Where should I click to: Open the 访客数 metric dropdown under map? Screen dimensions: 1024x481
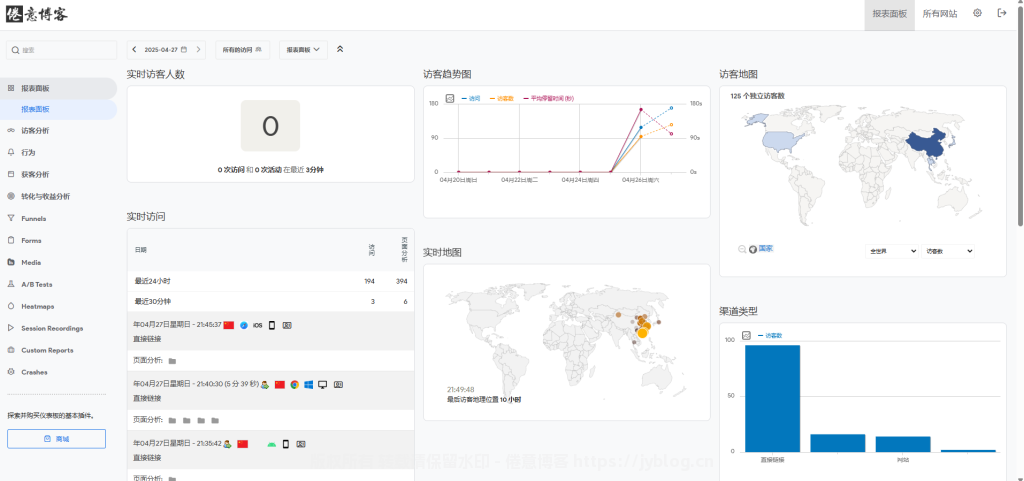pyautogui.click(x=948, y=251)
